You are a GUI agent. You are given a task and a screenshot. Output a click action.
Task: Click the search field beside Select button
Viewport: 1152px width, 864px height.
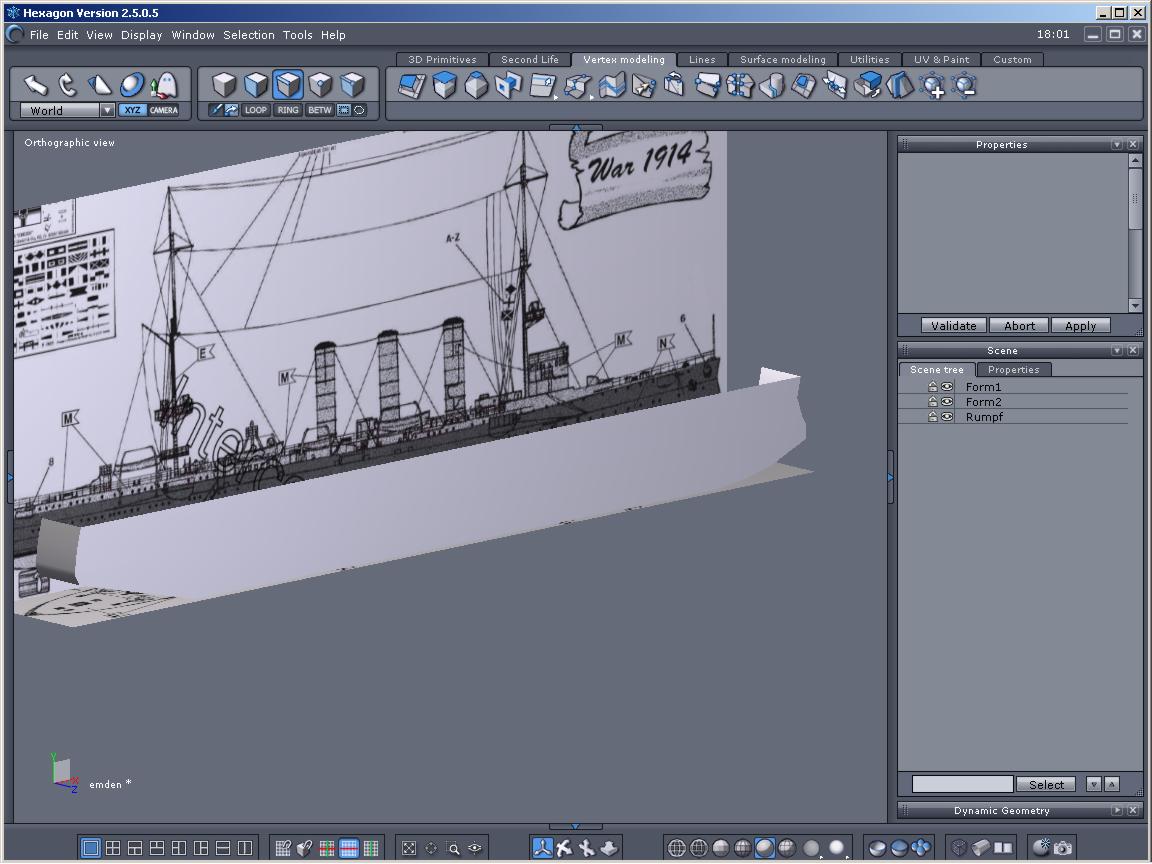pos(962,785)
